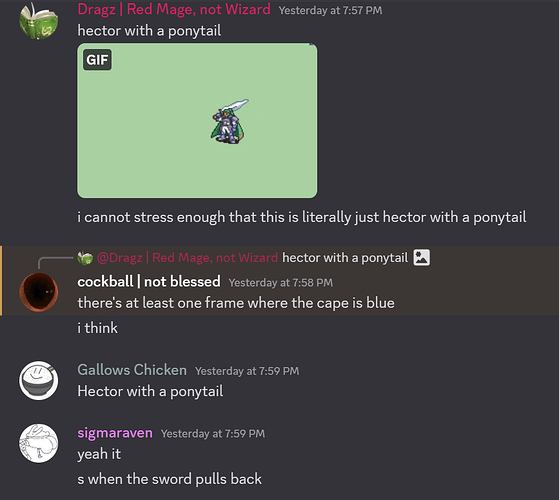Click the Gallows Chicken username

132,370
